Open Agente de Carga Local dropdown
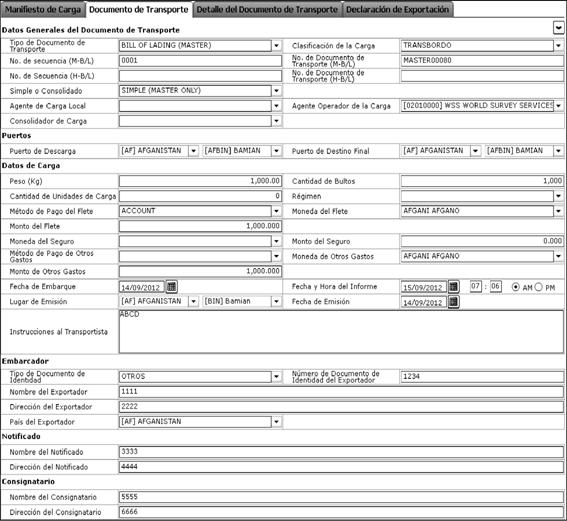 [x=276, y=106]
